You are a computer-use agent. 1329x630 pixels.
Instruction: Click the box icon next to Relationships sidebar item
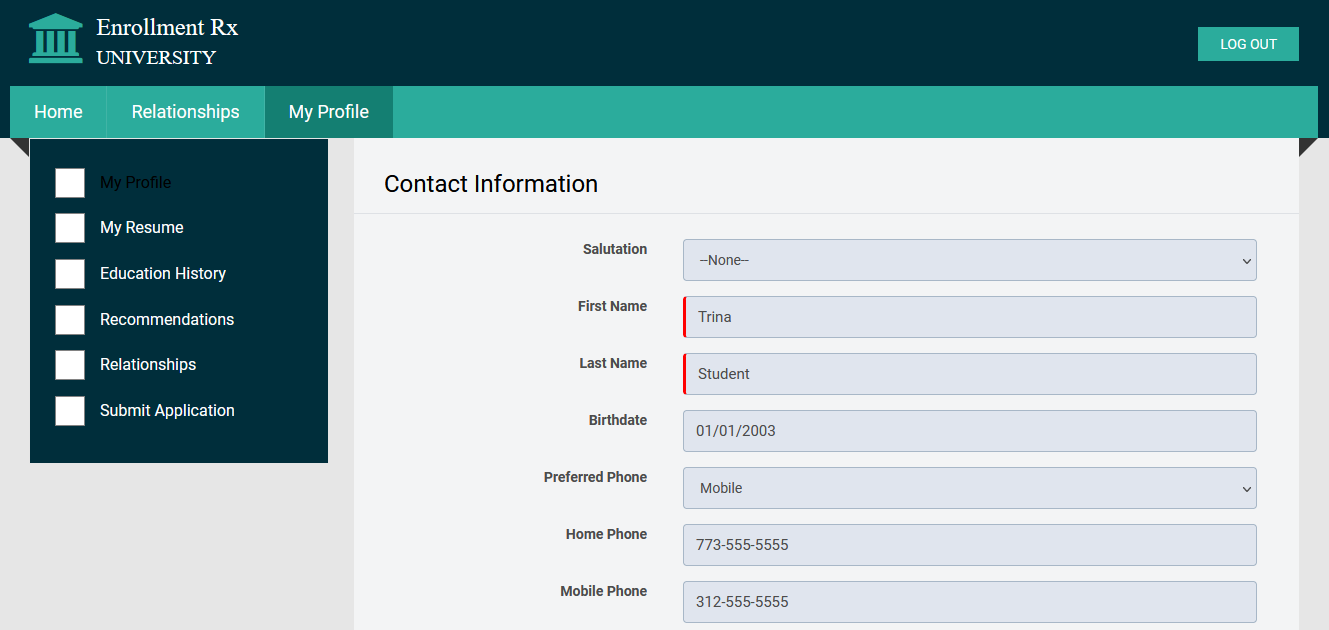[70, 365]
